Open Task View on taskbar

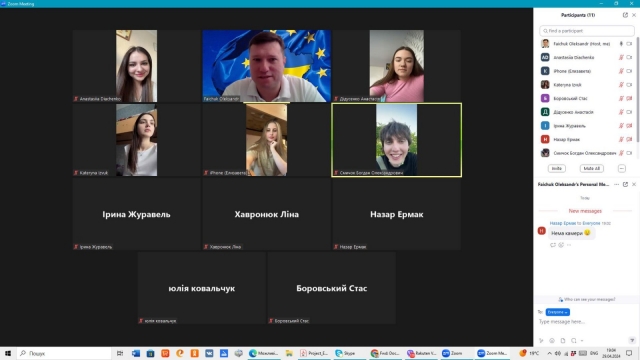click(120, 353)
